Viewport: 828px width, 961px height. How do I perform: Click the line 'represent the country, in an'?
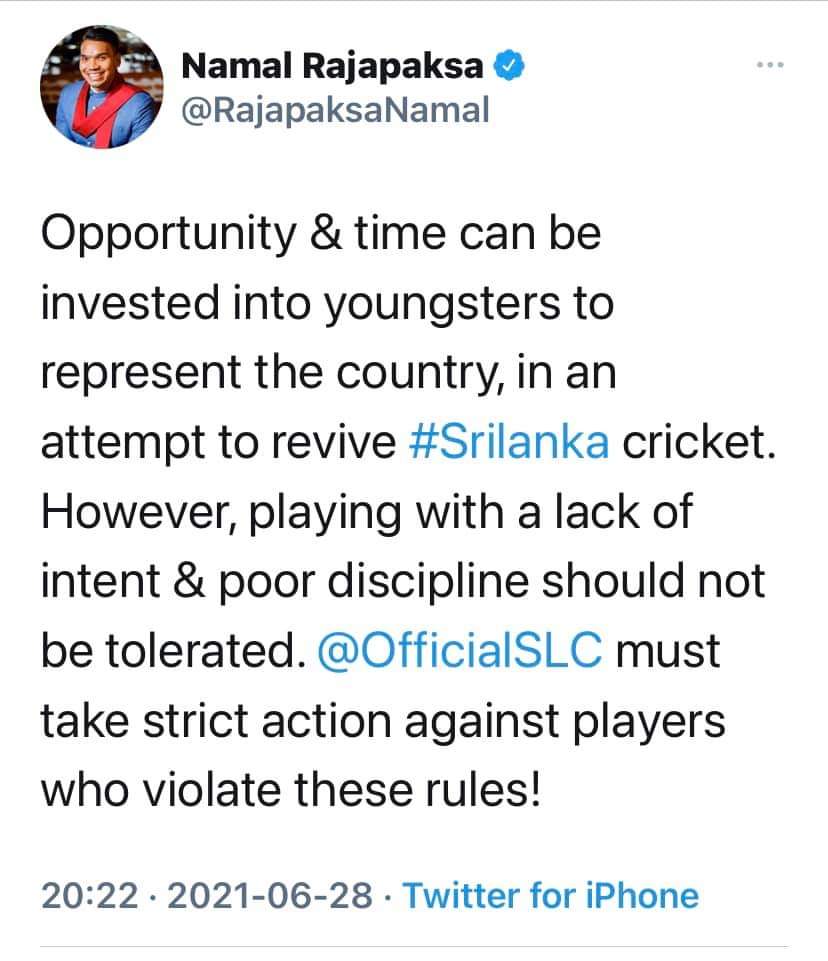pos(329,374)
